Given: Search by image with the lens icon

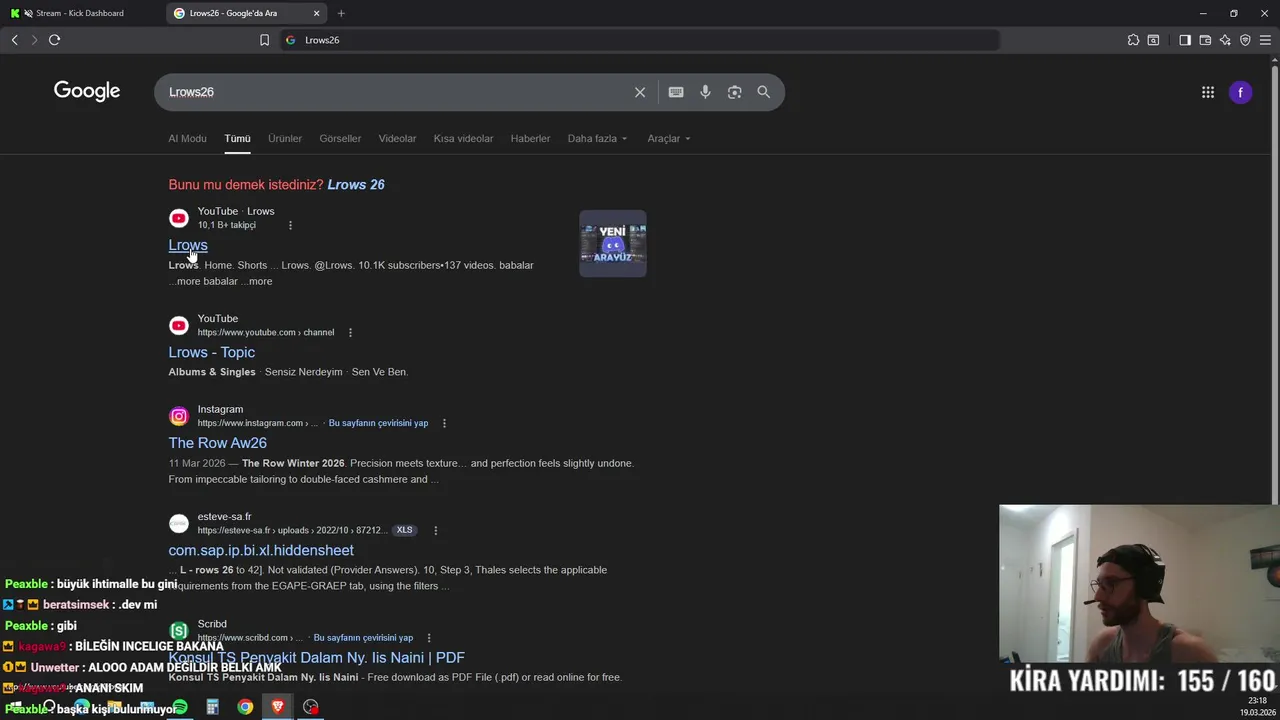Looking at the screenshot, I should (x=734, y=92).
